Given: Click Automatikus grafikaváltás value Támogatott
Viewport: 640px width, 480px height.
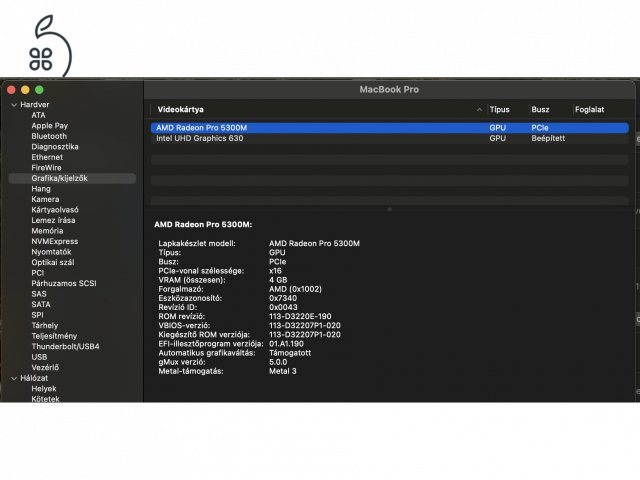Looking at the screenshot, I should (x=290, y=353).
